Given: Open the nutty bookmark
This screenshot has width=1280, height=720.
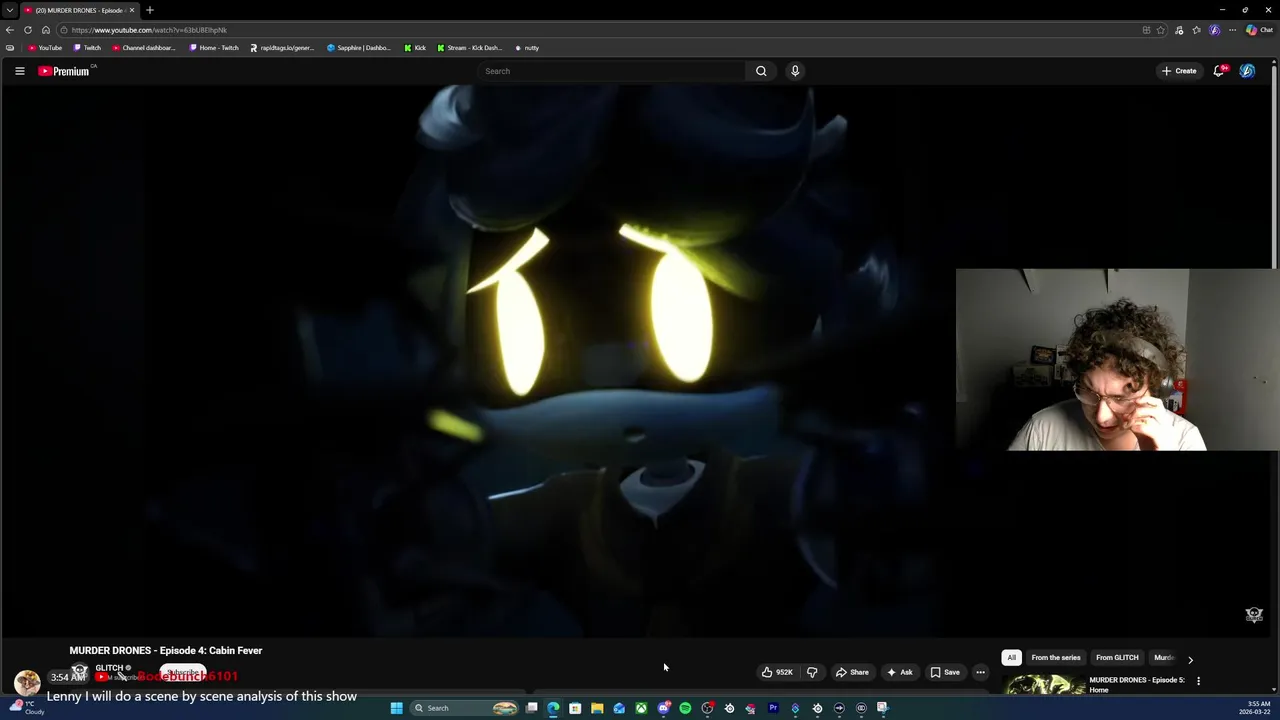Looking at the screenshot, I should [527, 48].
